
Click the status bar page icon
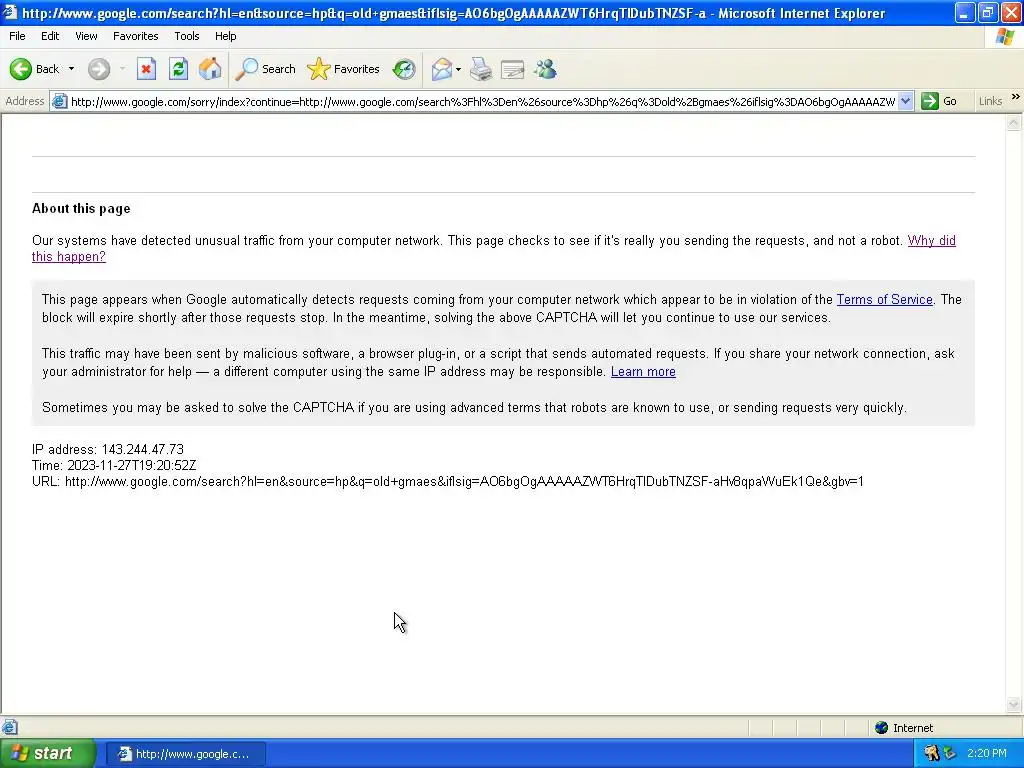[x=10, y=727]
